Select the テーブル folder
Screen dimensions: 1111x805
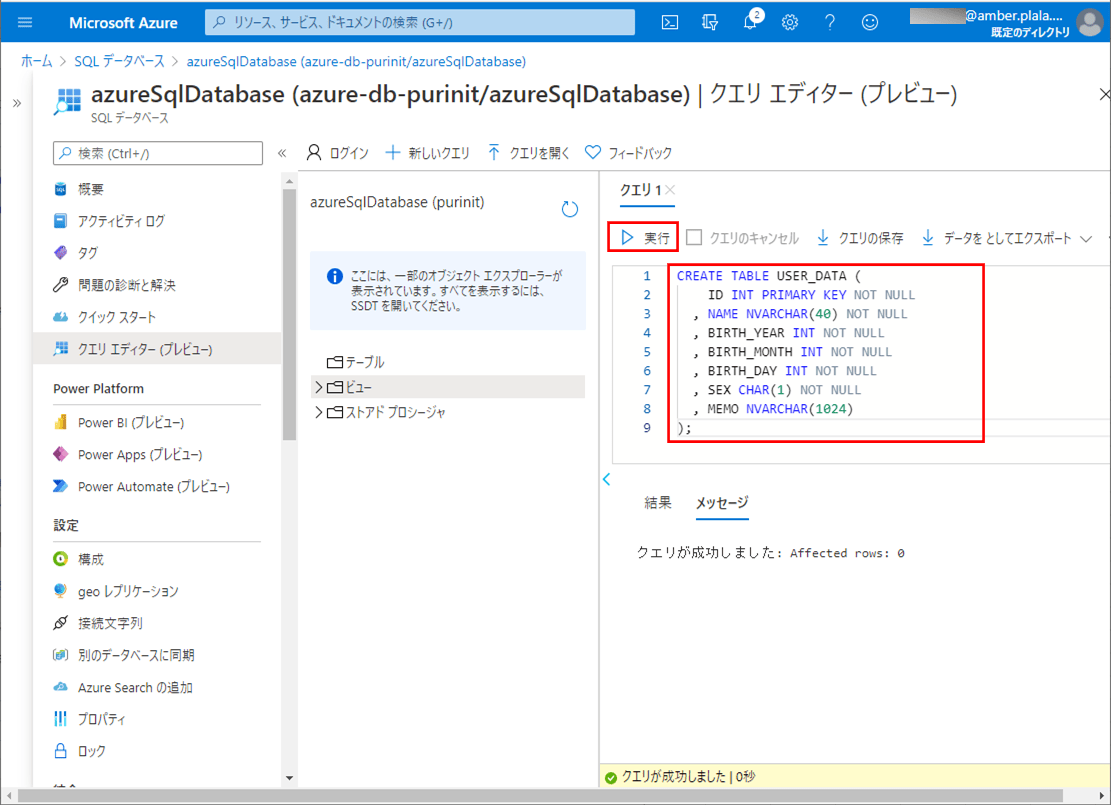pyautogui.click(x=356, y=362)
